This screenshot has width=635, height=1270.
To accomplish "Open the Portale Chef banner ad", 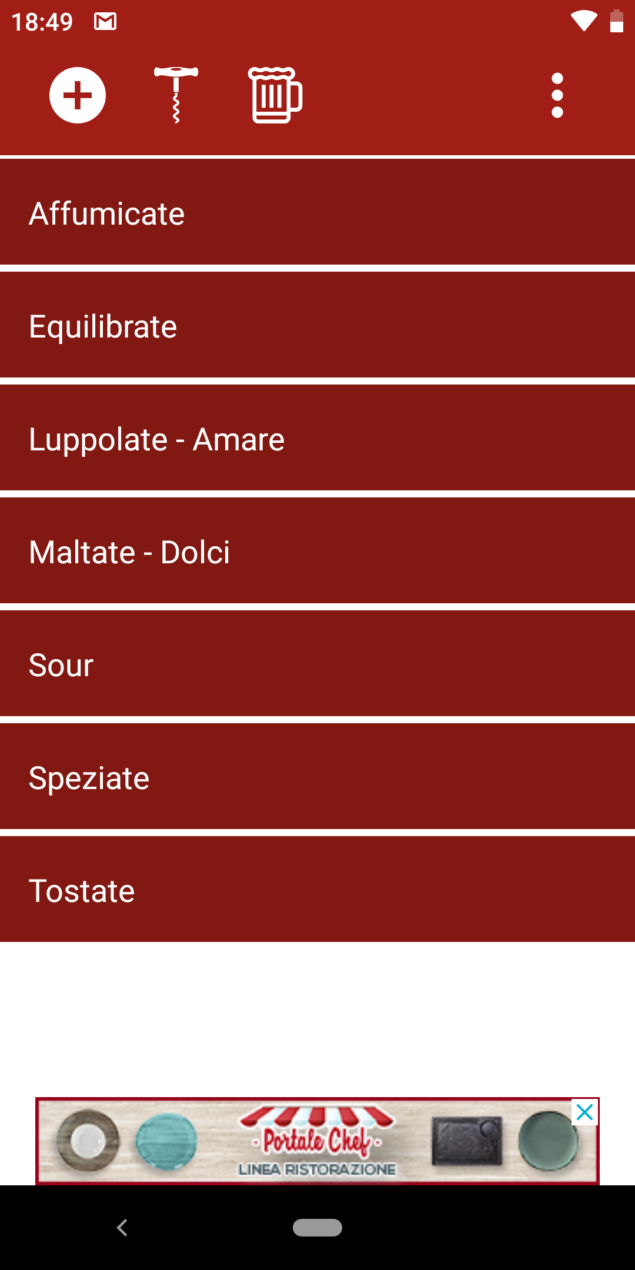I will (x=317, y=1141).
